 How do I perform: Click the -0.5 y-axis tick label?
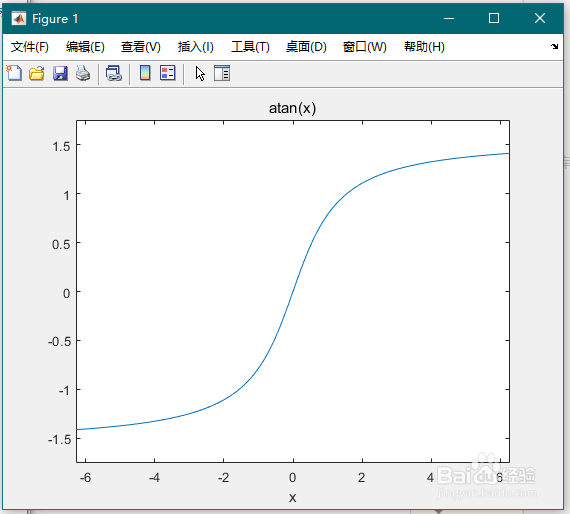point(59,342)
